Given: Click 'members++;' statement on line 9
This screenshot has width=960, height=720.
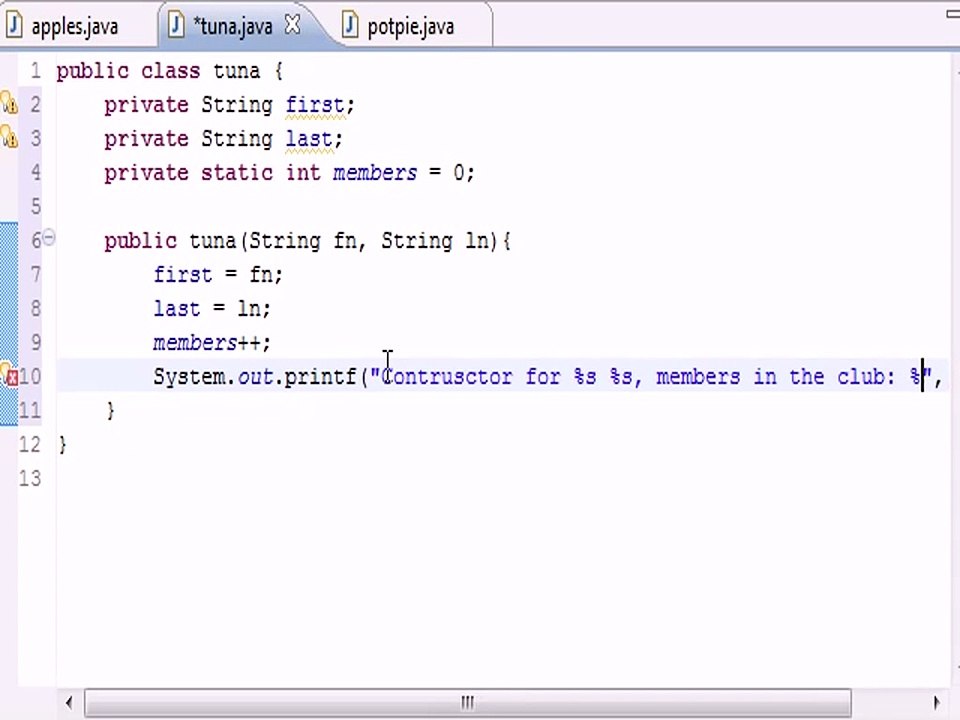Looking at the screenshot, I should coord(212,343).
